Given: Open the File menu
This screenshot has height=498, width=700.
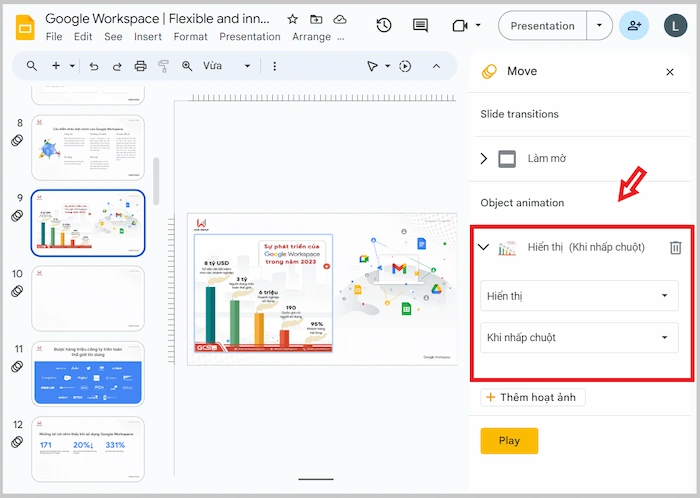Looking at the screenshot, I should point(54,37).
